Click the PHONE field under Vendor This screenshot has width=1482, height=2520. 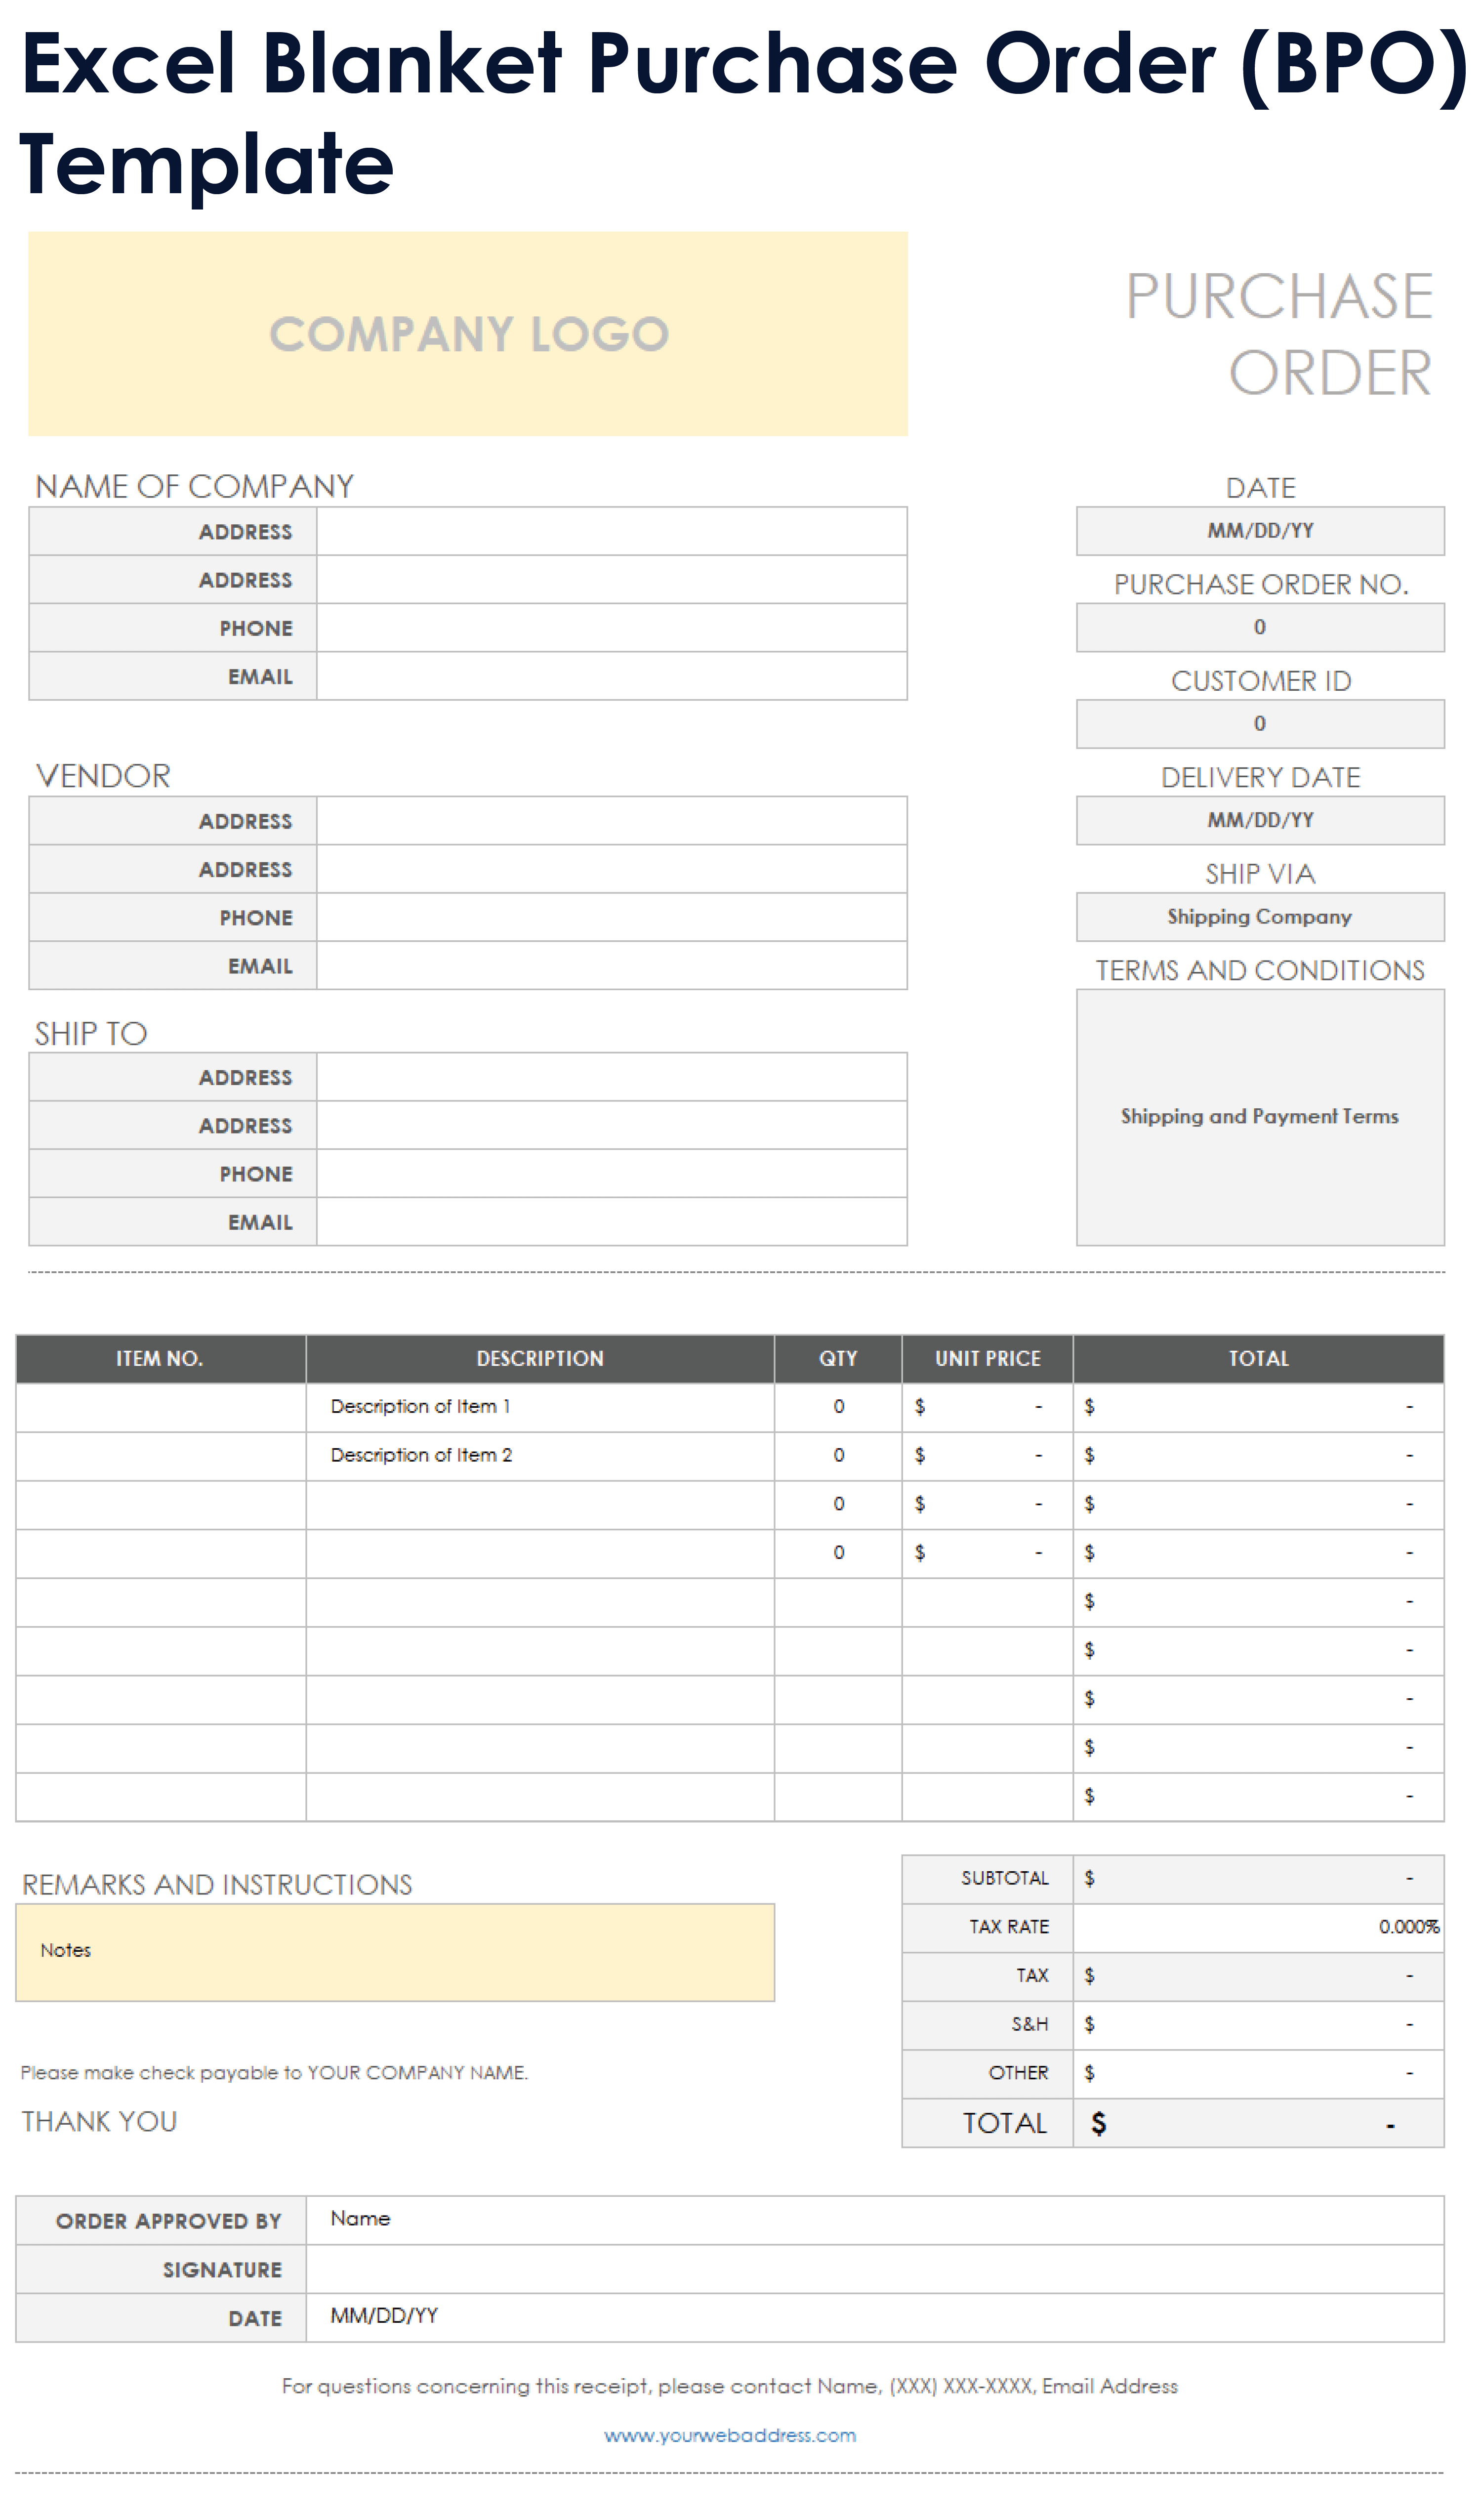(612, 917)
